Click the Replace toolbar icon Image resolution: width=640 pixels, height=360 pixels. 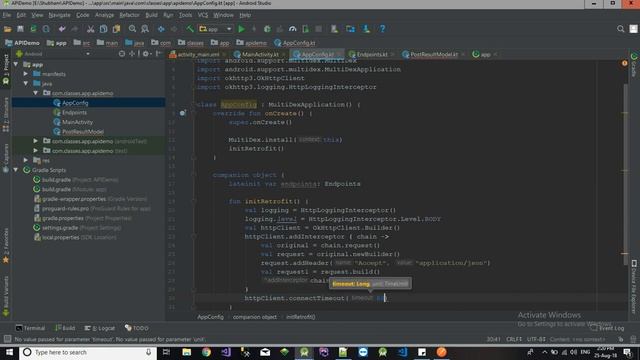coord(145,29)
